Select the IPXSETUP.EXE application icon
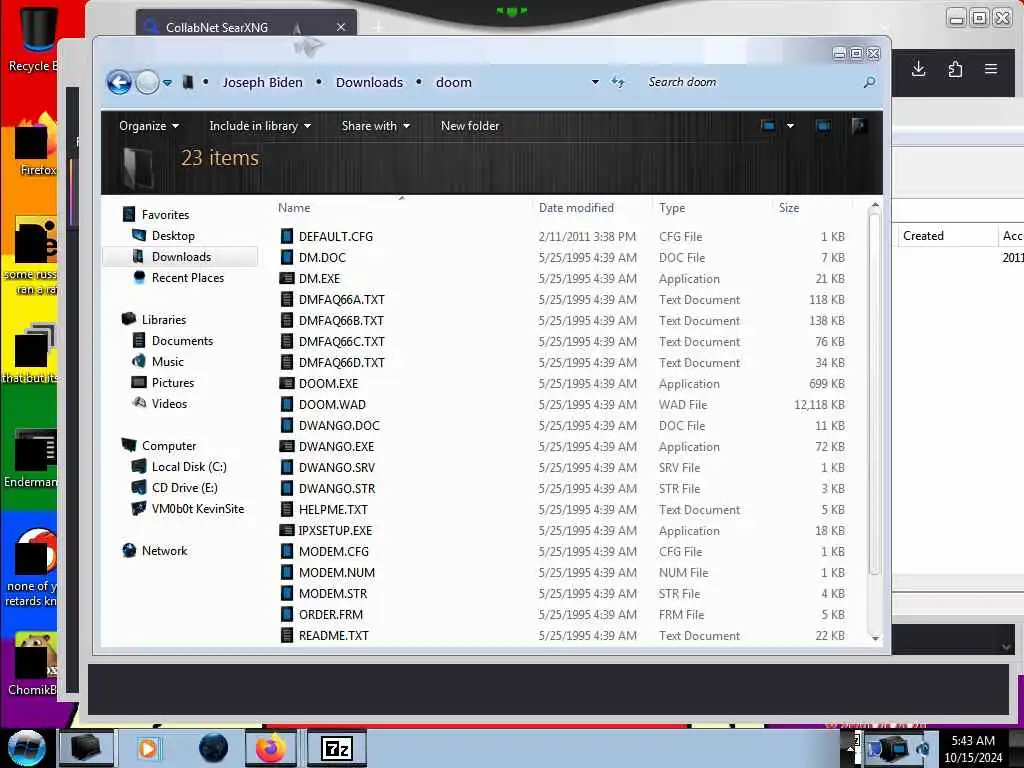1024x768 pixels. pyautogui.click(x=287, y=530)
